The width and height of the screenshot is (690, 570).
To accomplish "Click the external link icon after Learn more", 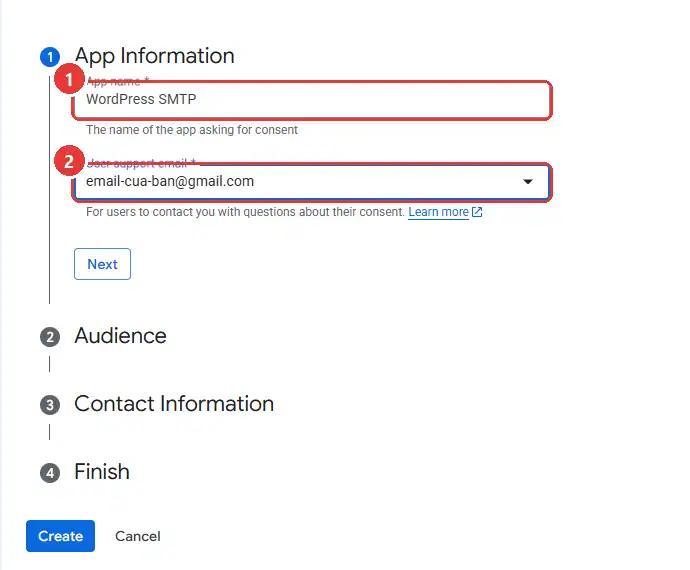I will (477, 212).
